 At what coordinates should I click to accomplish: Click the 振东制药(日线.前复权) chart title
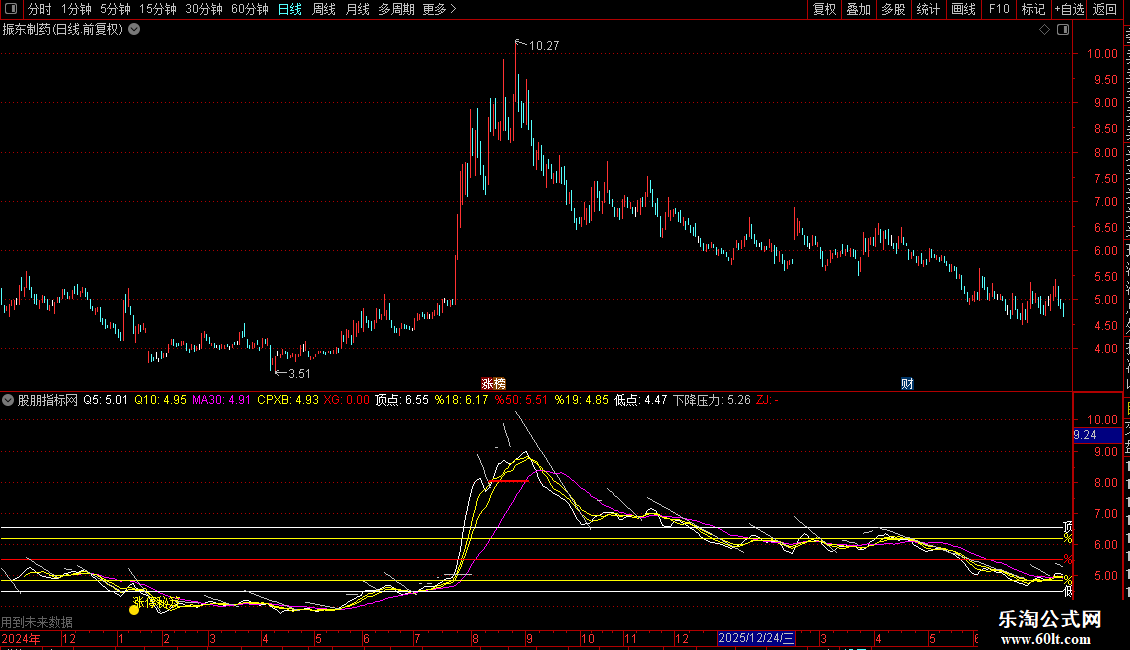click(x=63, y=30)
